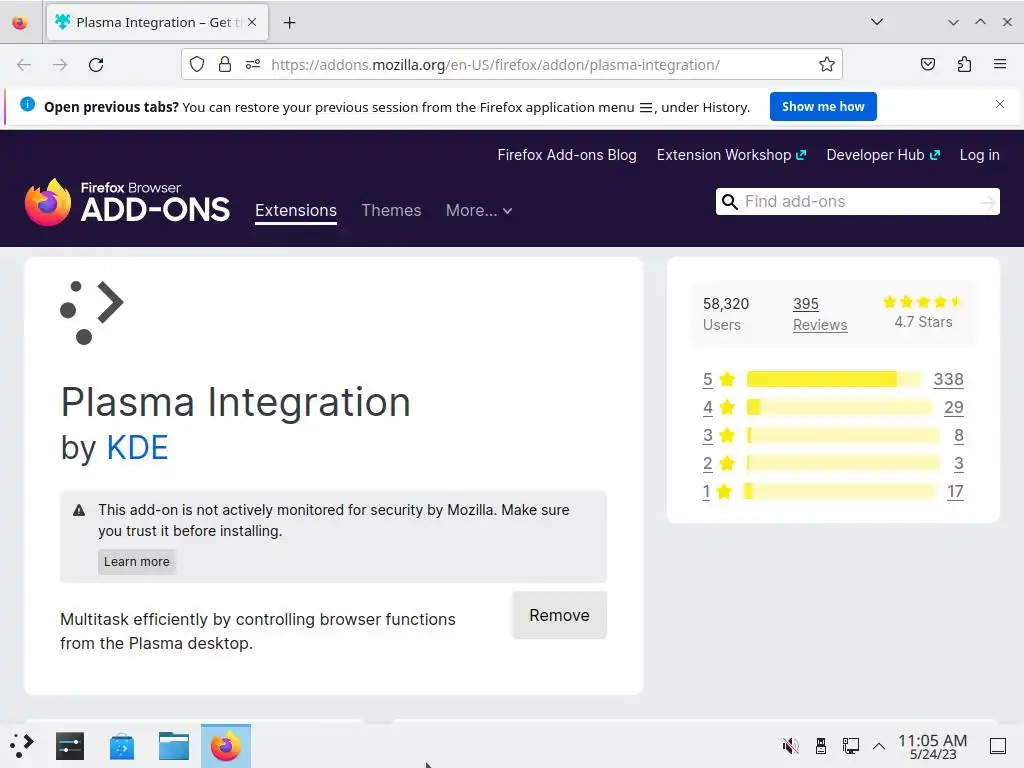
Task: Open site permissions icon in address bar
Action: pyautogui.click(x=253, y=65)
